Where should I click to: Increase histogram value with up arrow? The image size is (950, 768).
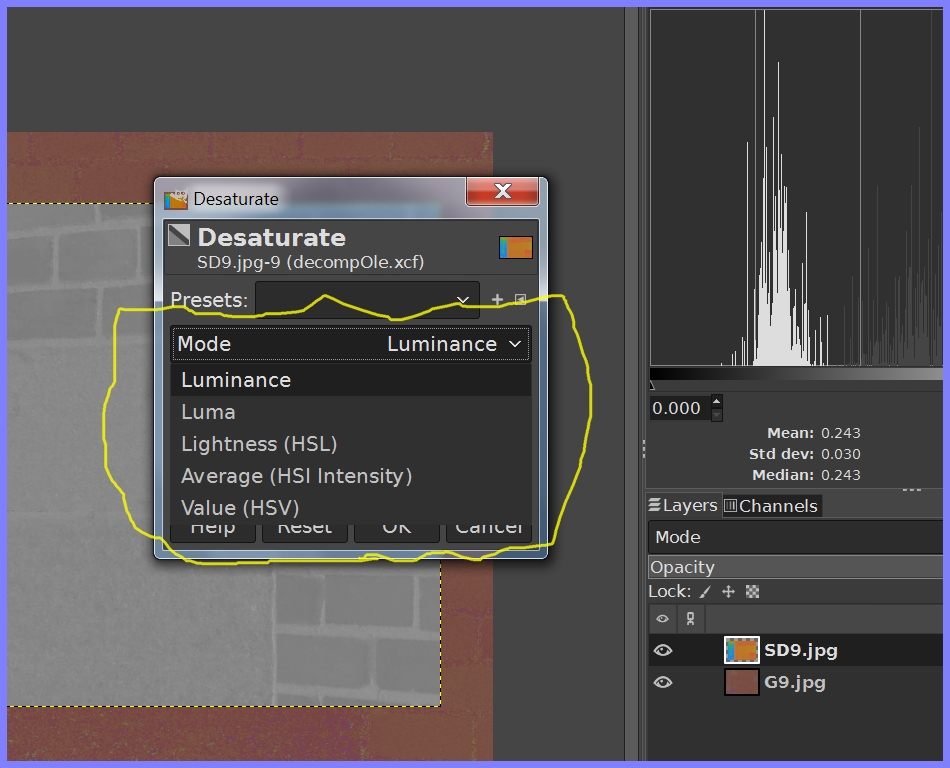[716, 403]
